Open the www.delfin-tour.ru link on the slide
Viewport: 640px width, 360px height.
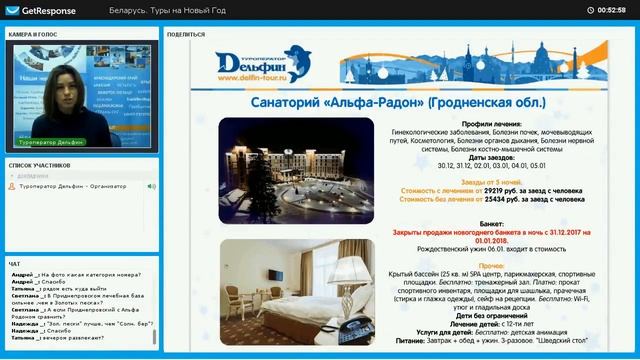[252, 78]
